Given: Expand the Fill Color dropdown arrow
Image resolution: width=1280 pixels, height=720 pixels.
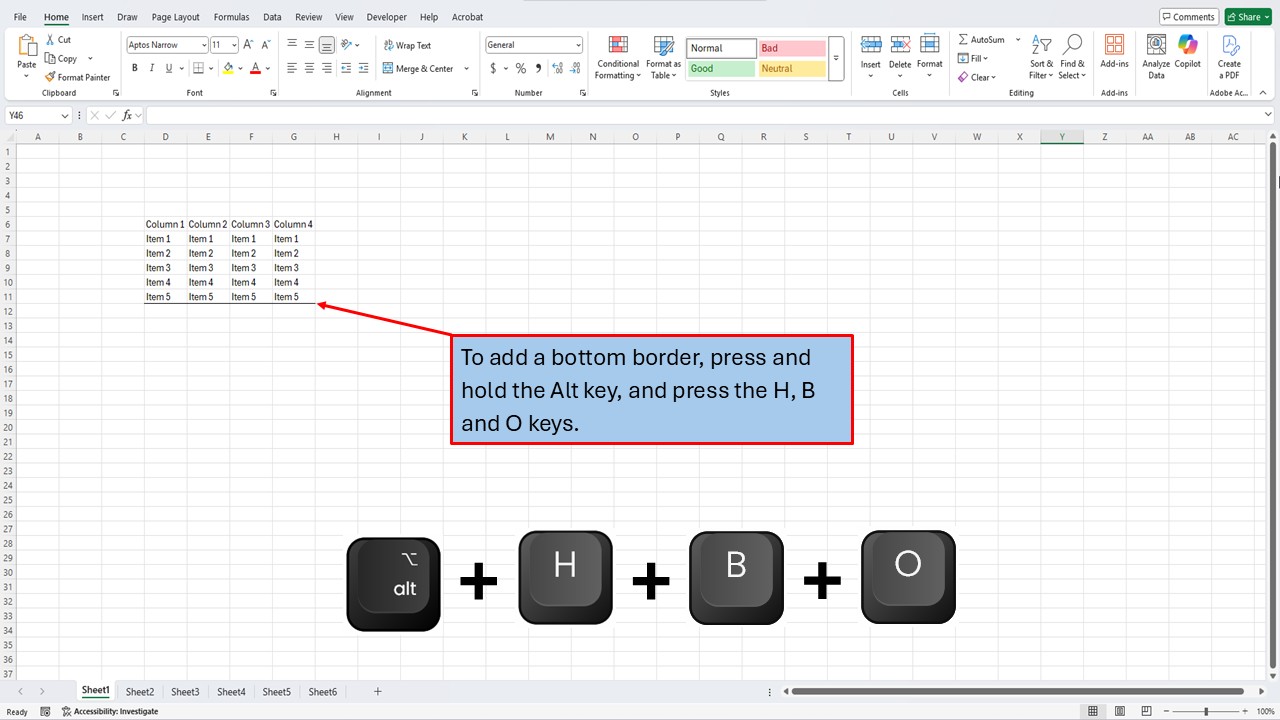Looking at the screenshot, I should coord(240,68).
